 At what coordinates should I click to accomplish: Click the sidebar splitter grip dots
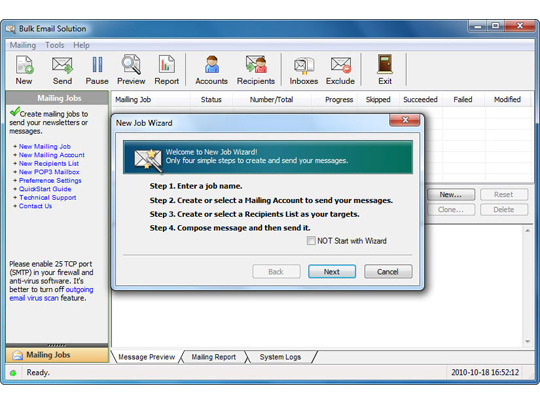57,345
